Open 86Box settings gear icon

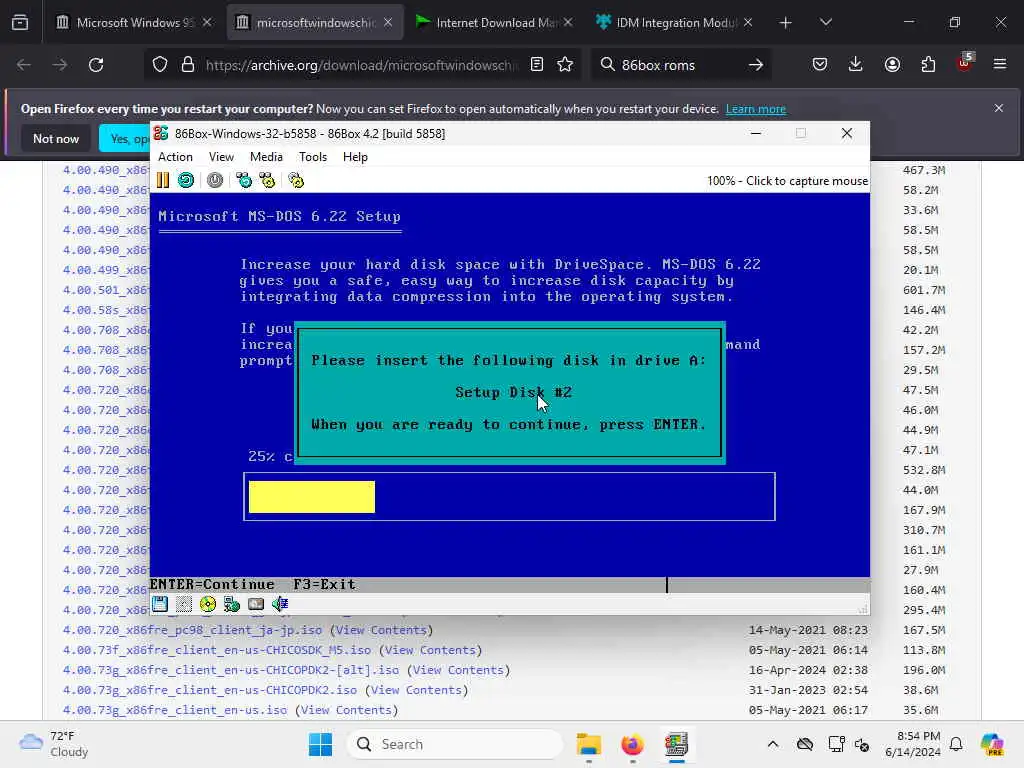click(296, 180)
